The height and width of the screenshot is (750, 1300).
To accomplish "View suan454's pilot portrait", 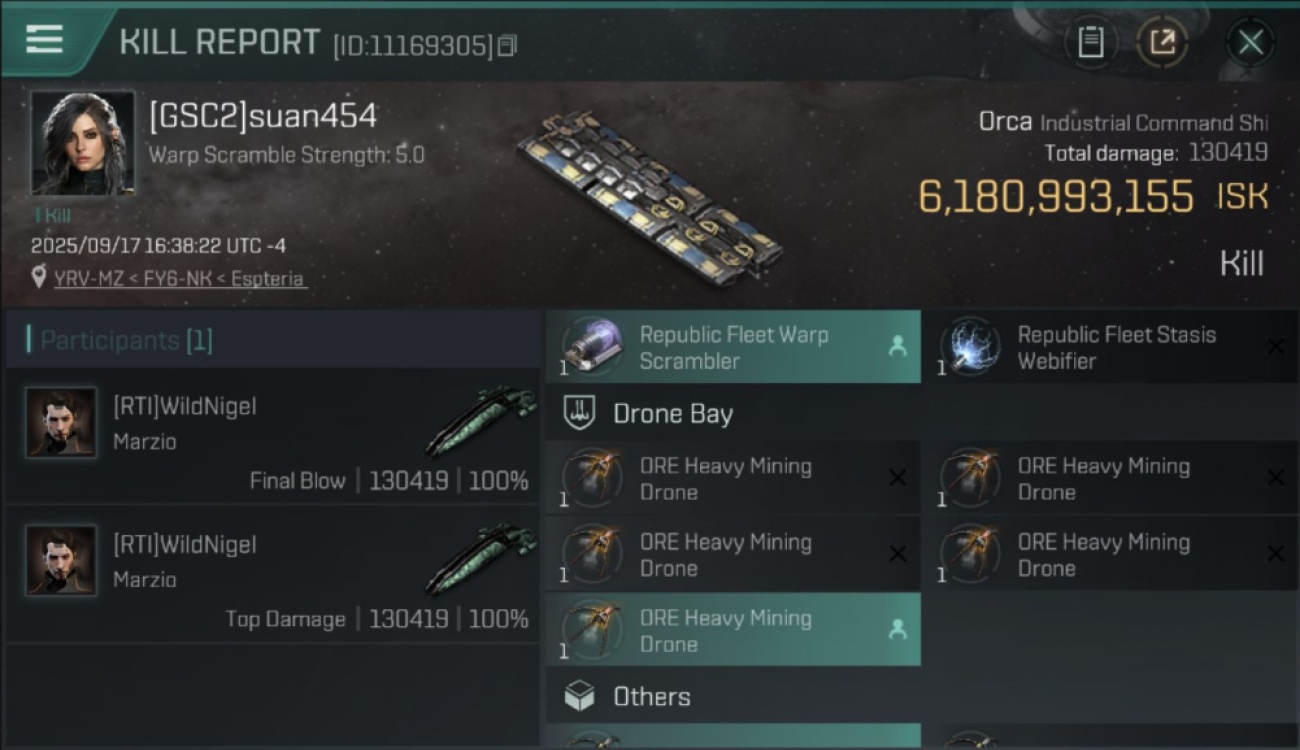I will (82, 143).
